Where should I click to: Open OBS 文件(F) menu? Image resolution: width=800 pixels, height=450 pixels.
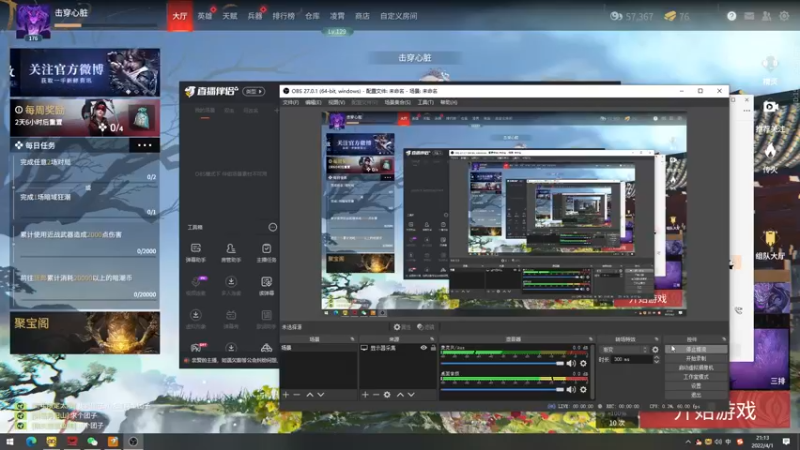click(x=291, y=103)
